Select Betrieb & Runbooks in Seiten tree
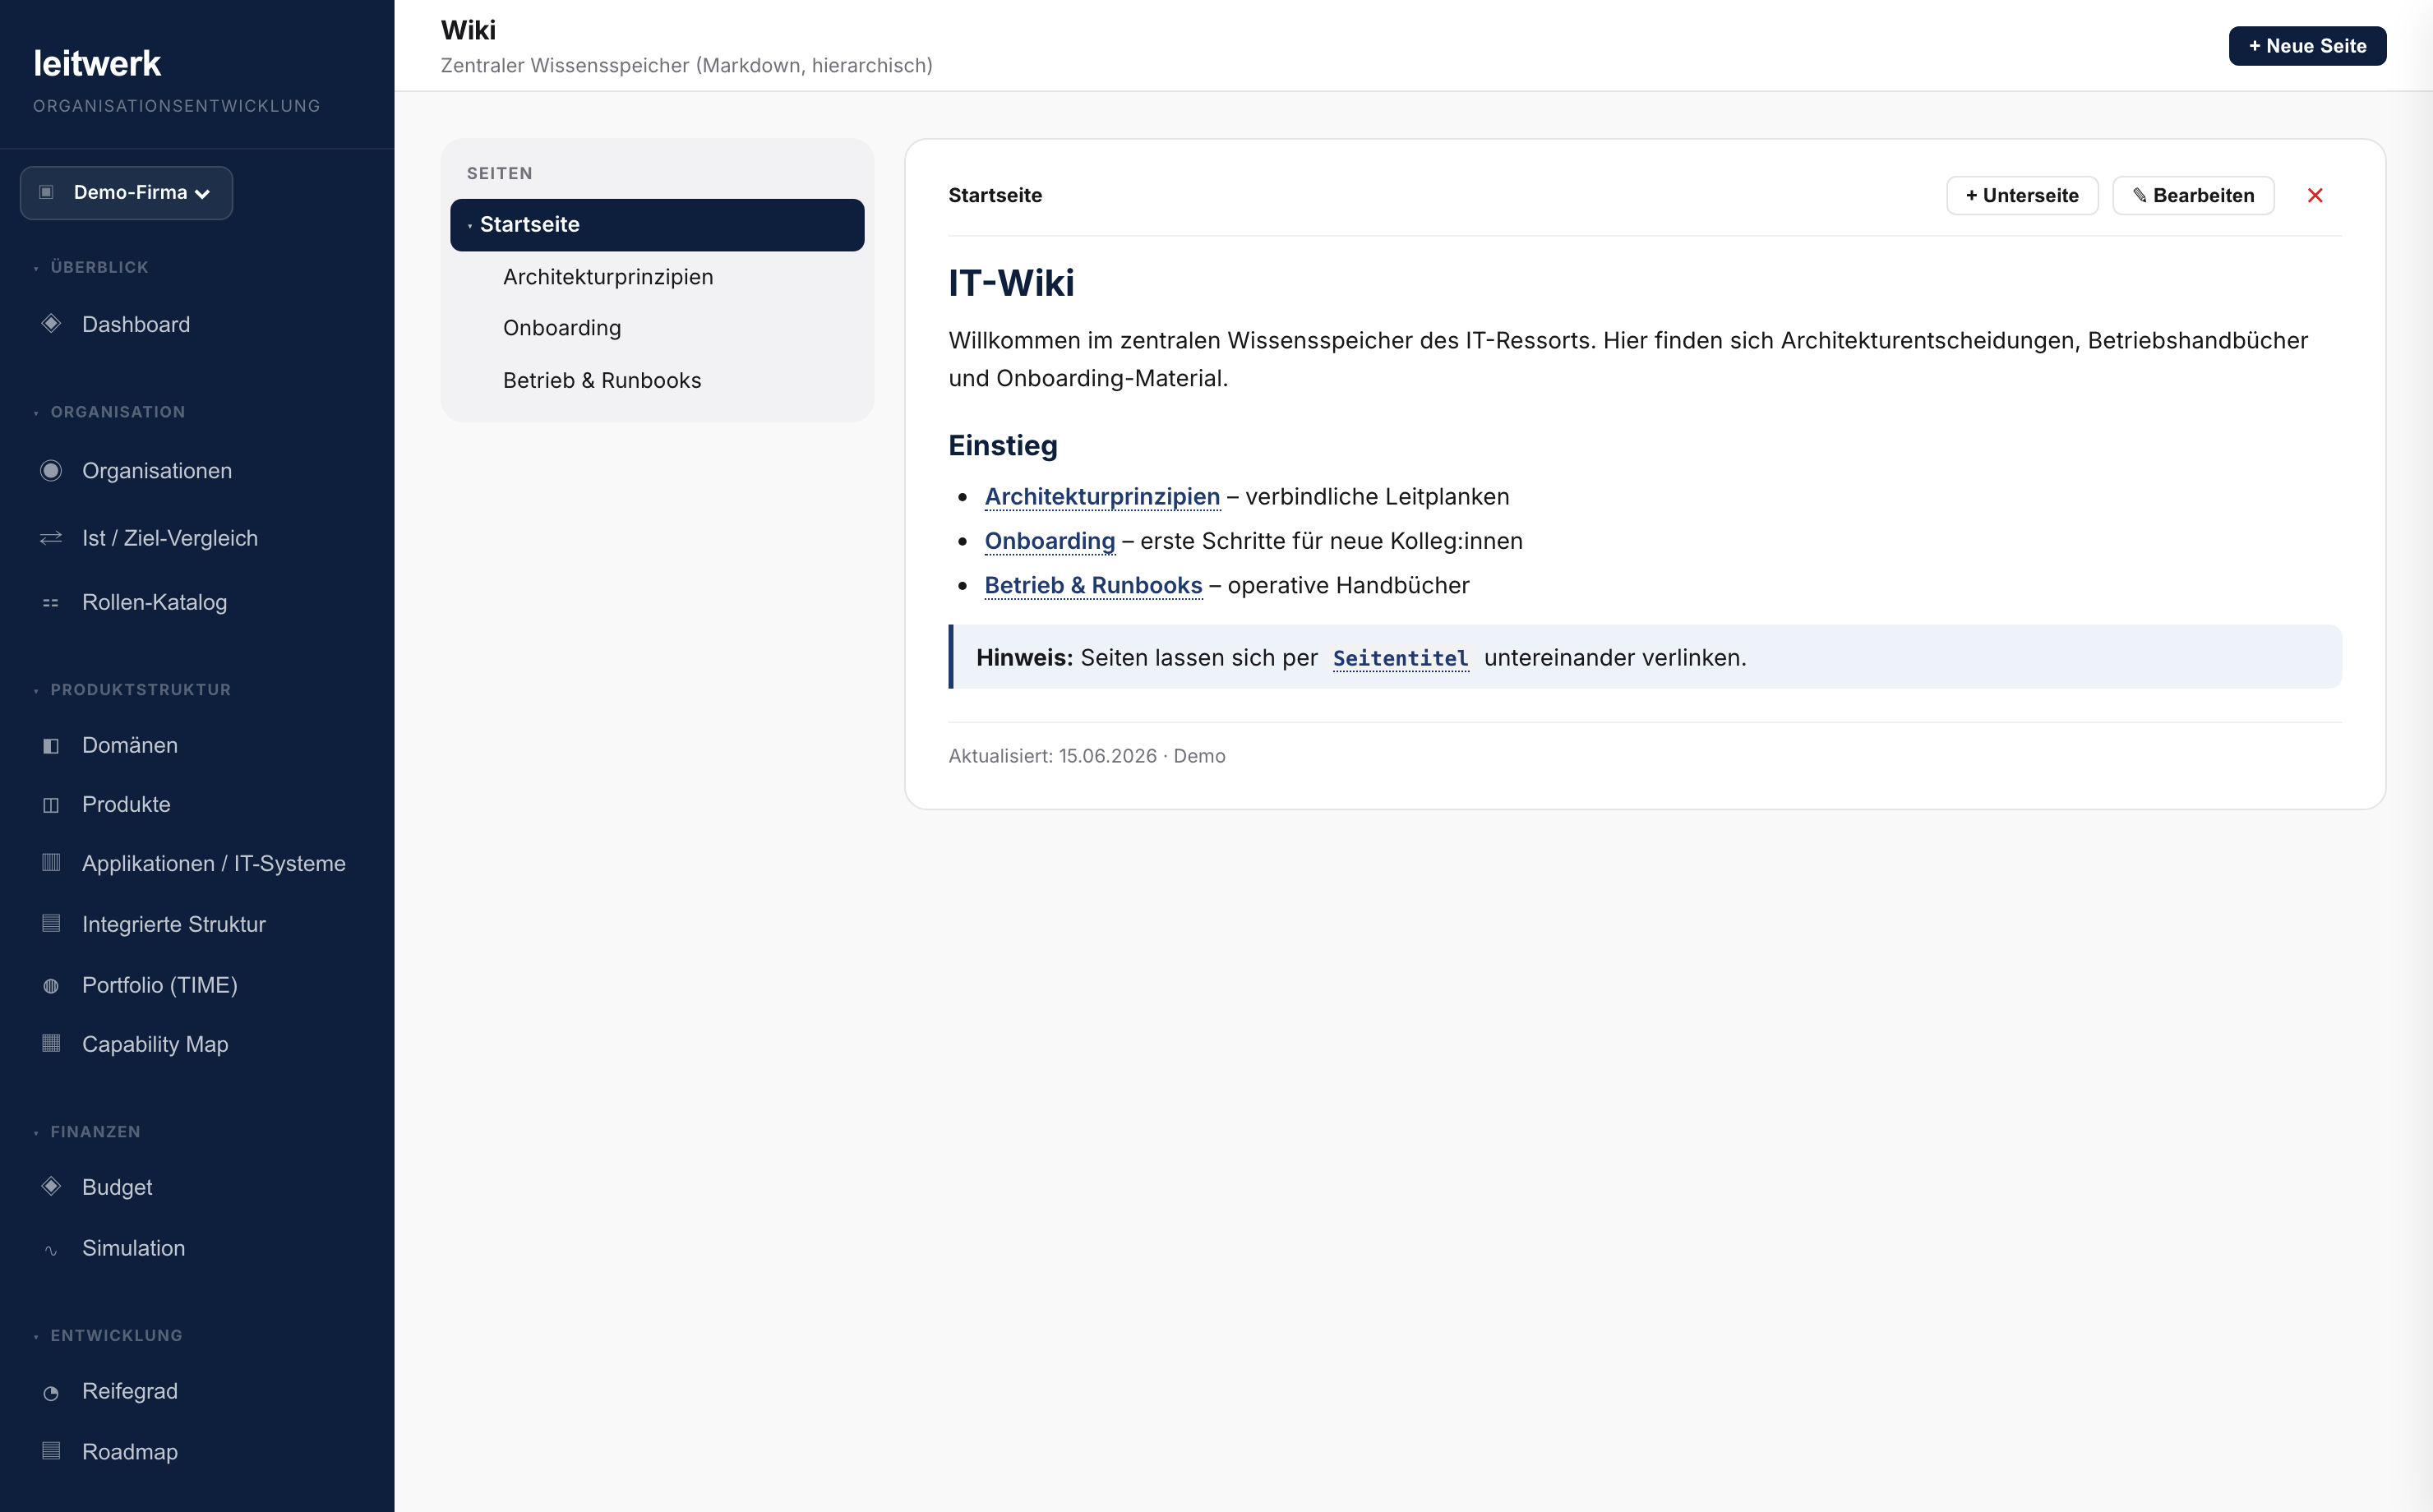Image resolution: width=2433 pixels, height=1512 pixels. [x=602, y=381]
